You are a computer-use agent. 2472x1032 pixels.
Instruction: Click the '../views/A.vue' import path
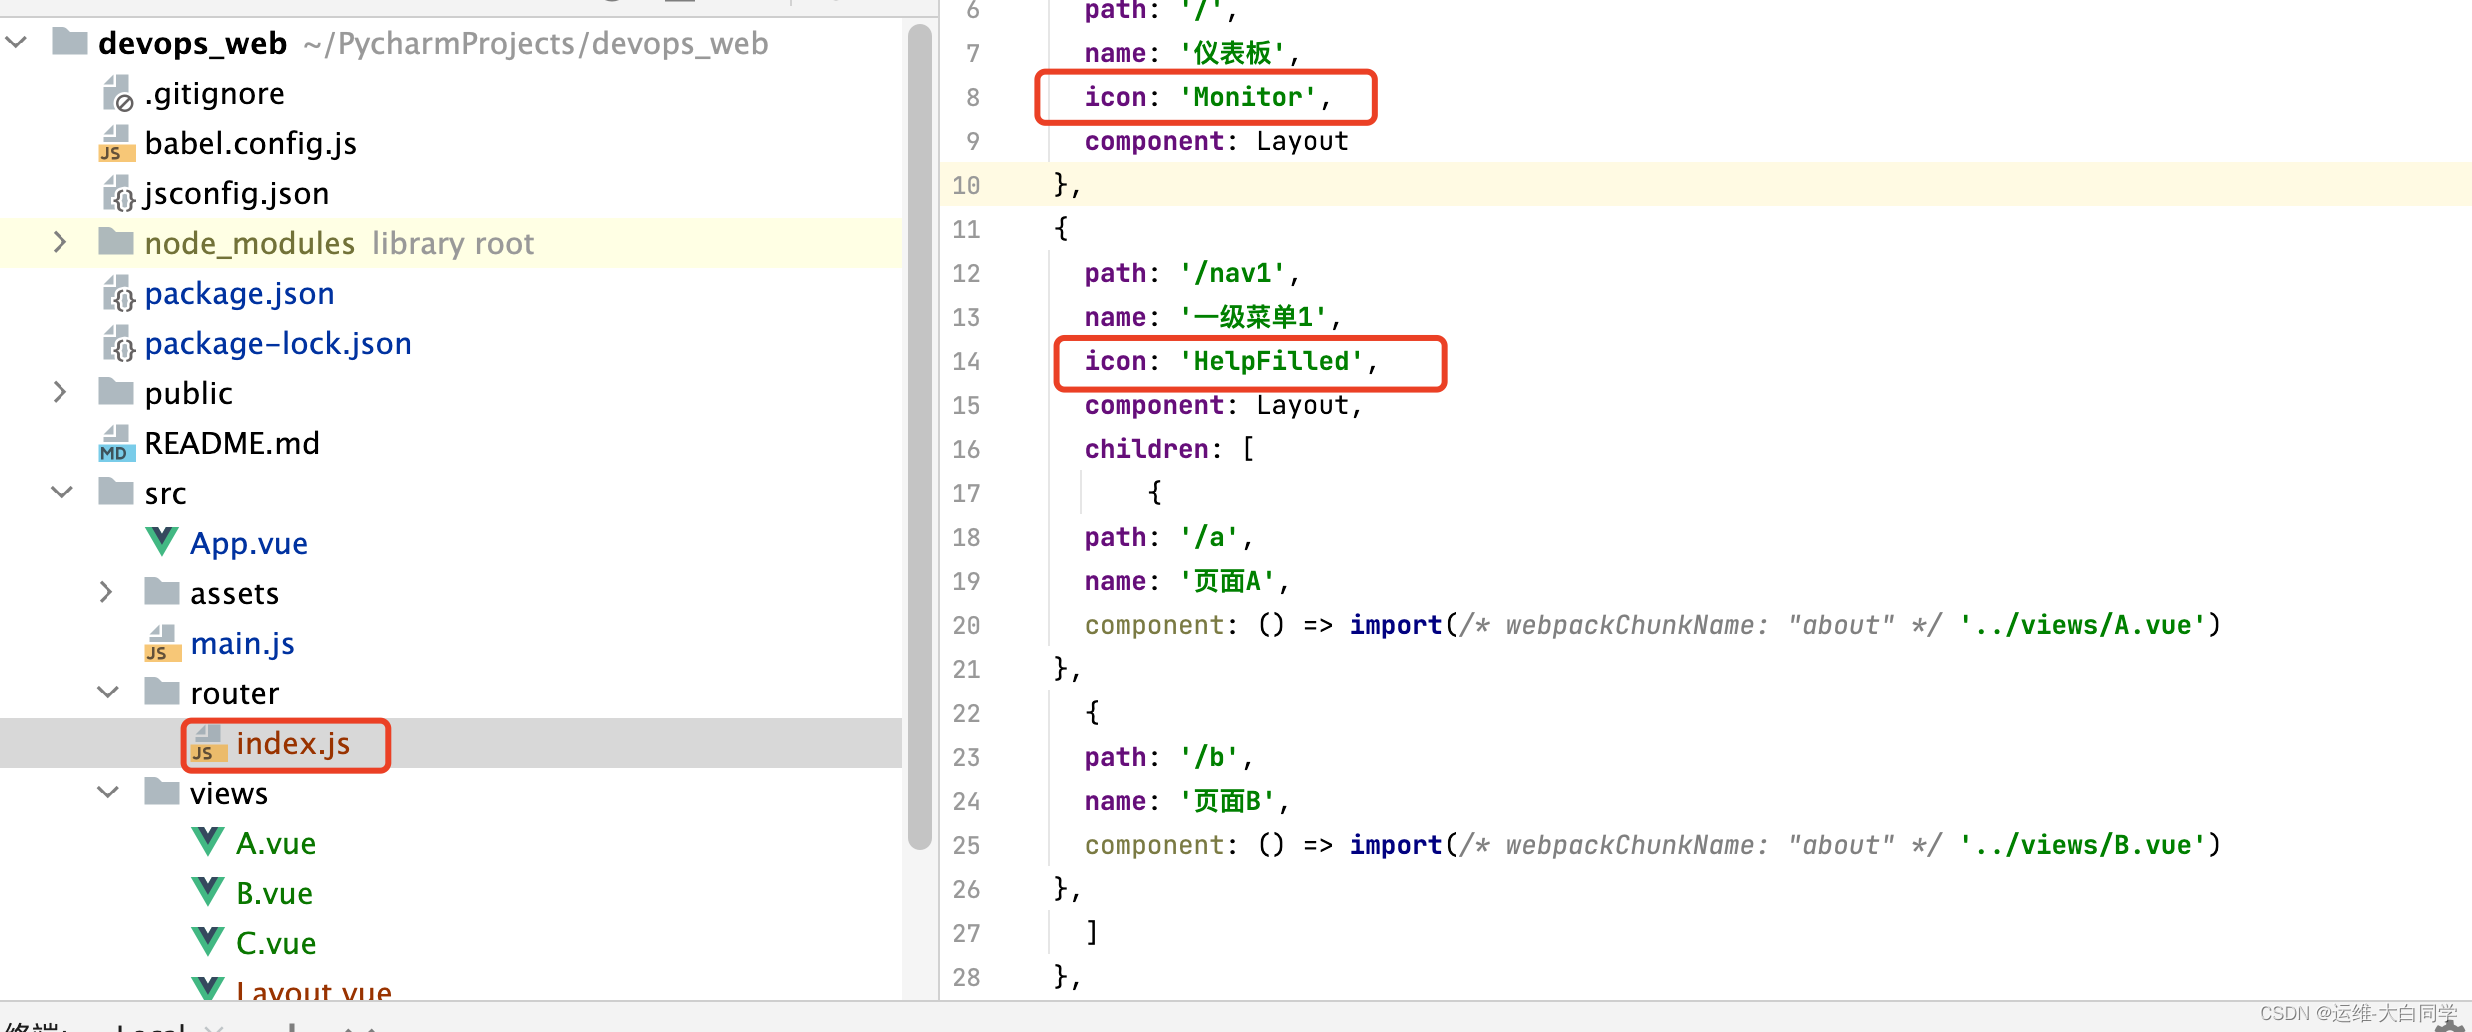(2083, 625)
